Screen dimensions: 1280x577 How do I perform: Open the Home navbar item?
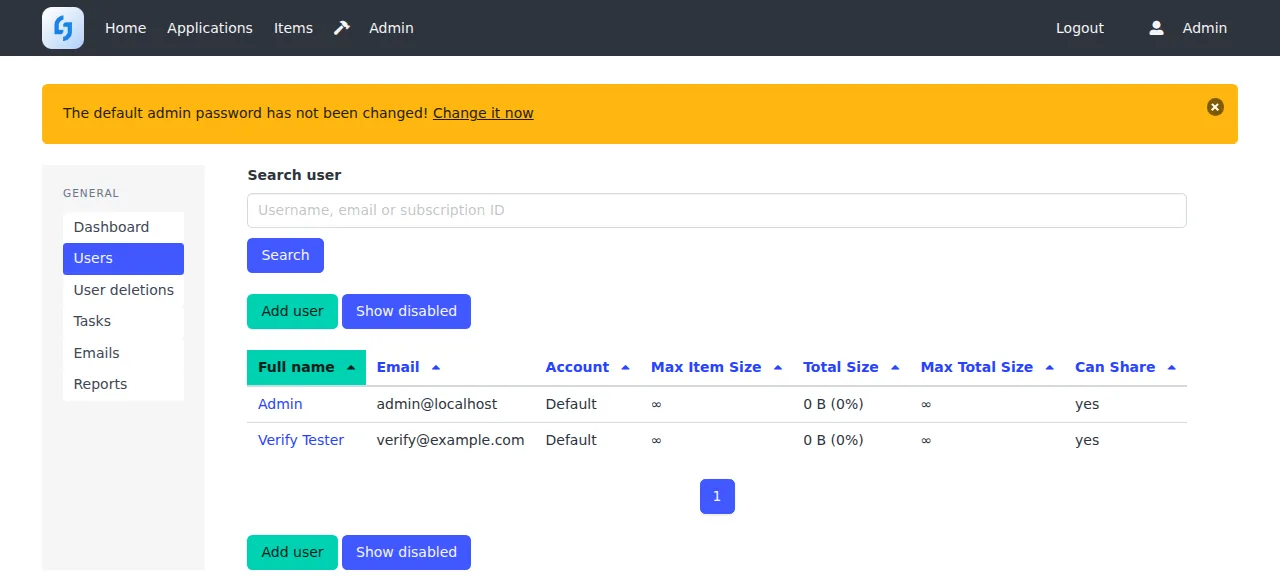pos(126,28)
